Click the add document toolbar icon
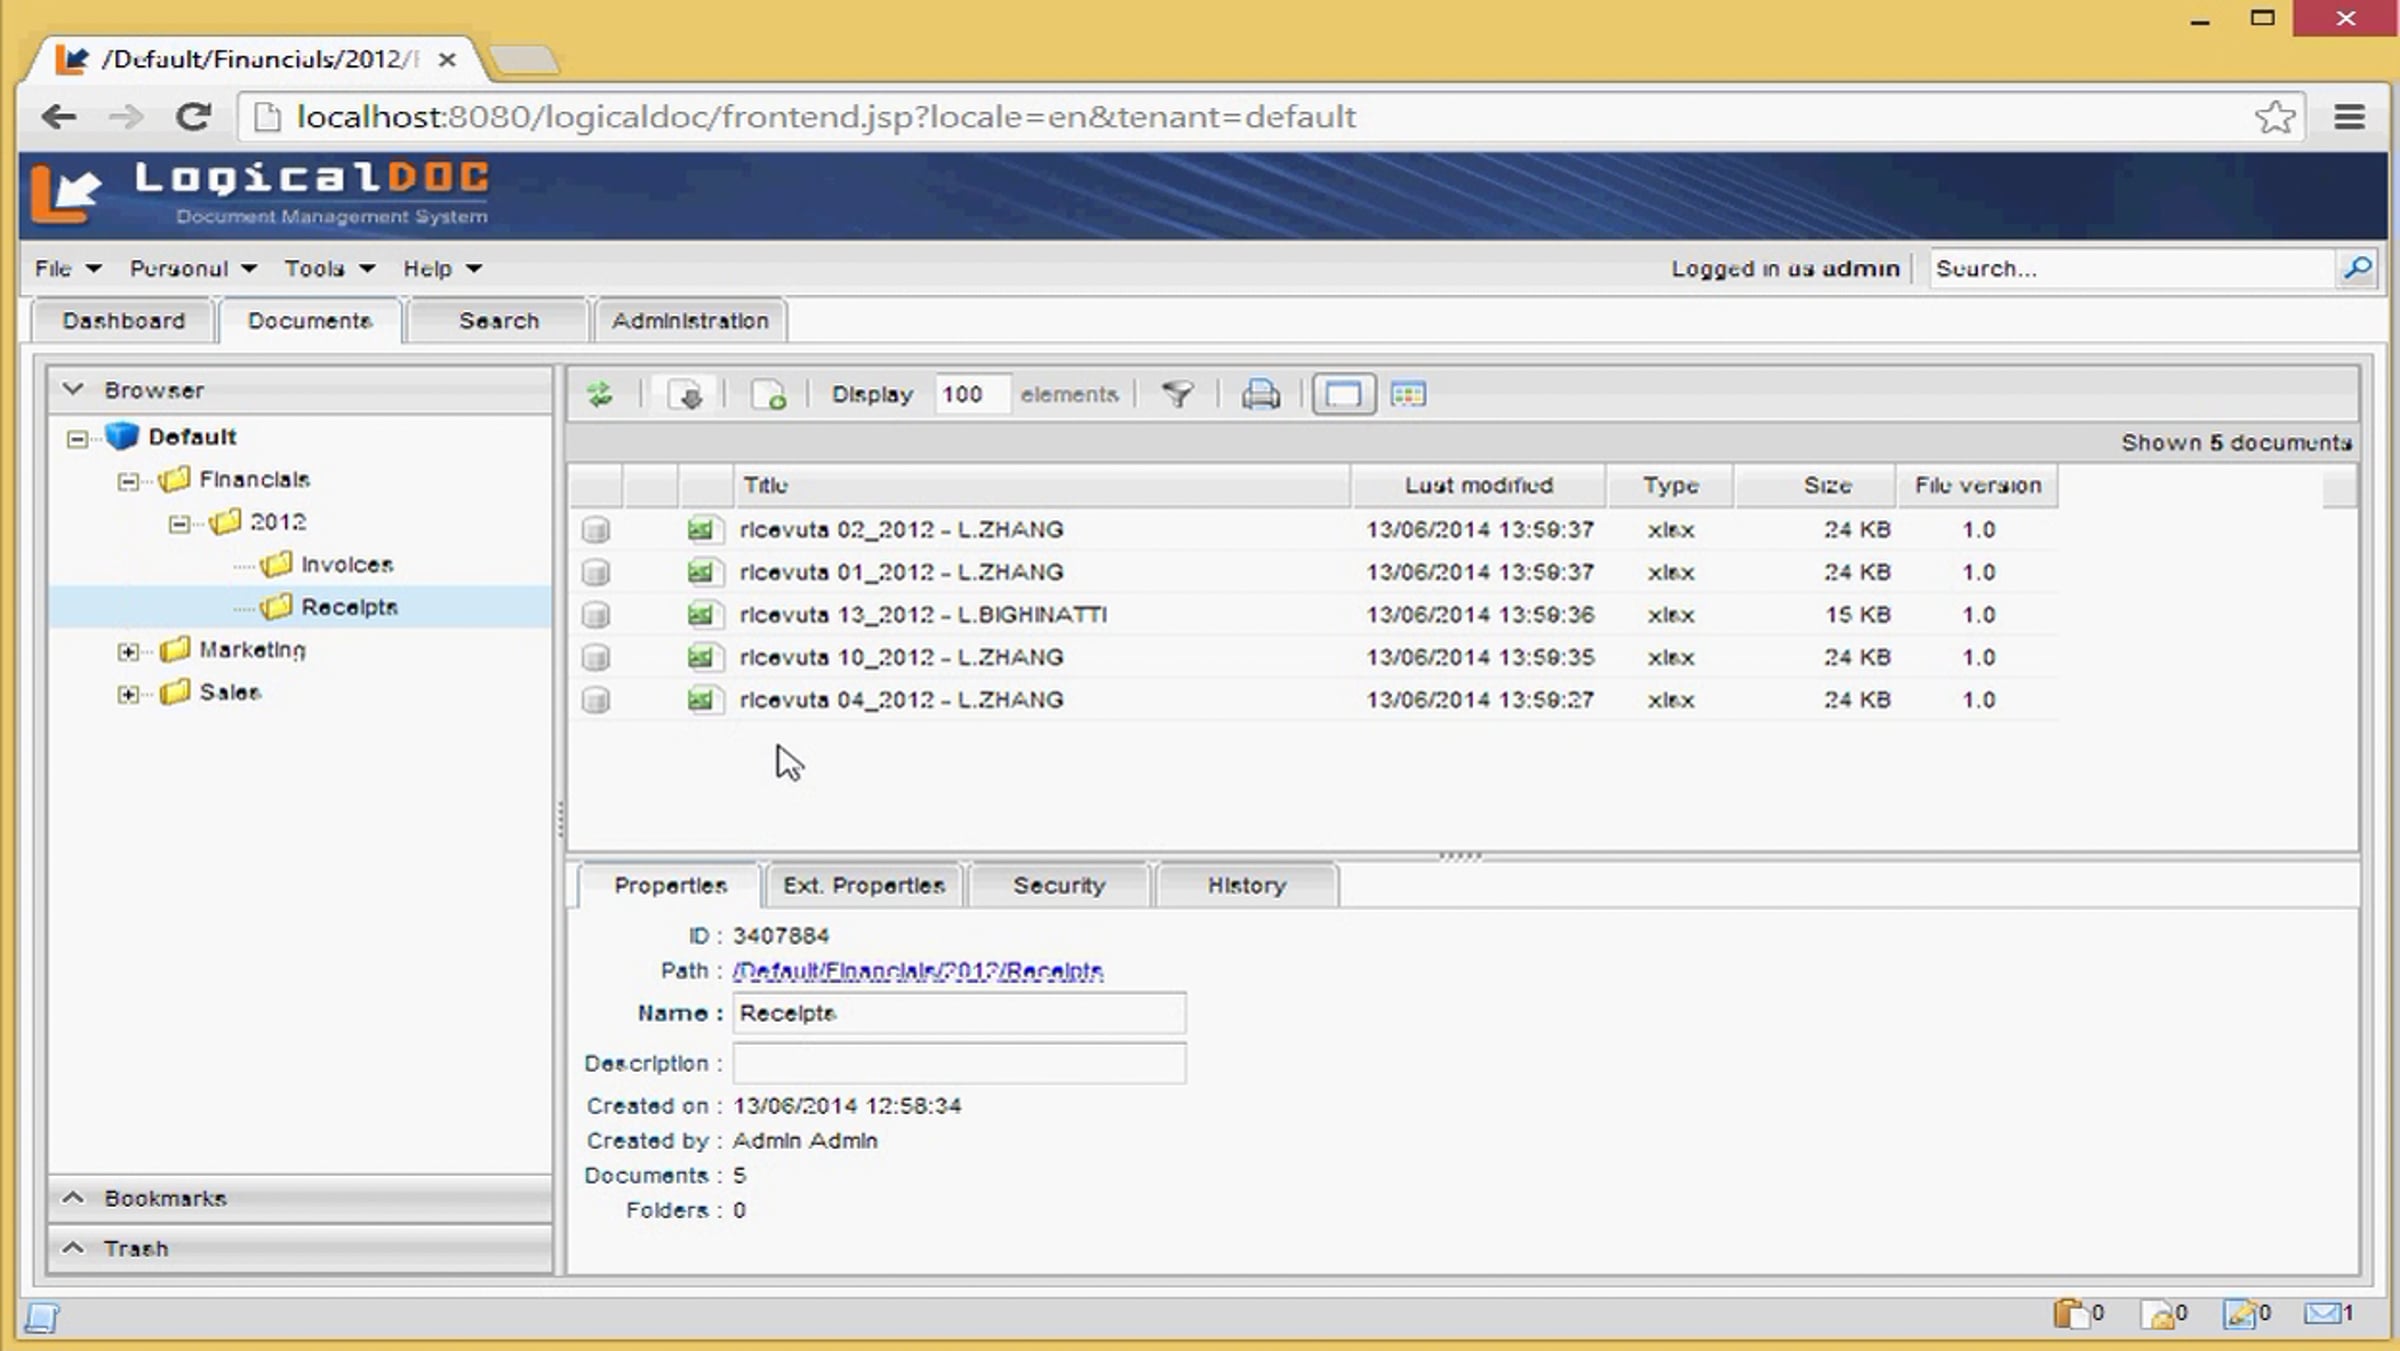Screen dimensions: 2400x1351 point(768,394)
